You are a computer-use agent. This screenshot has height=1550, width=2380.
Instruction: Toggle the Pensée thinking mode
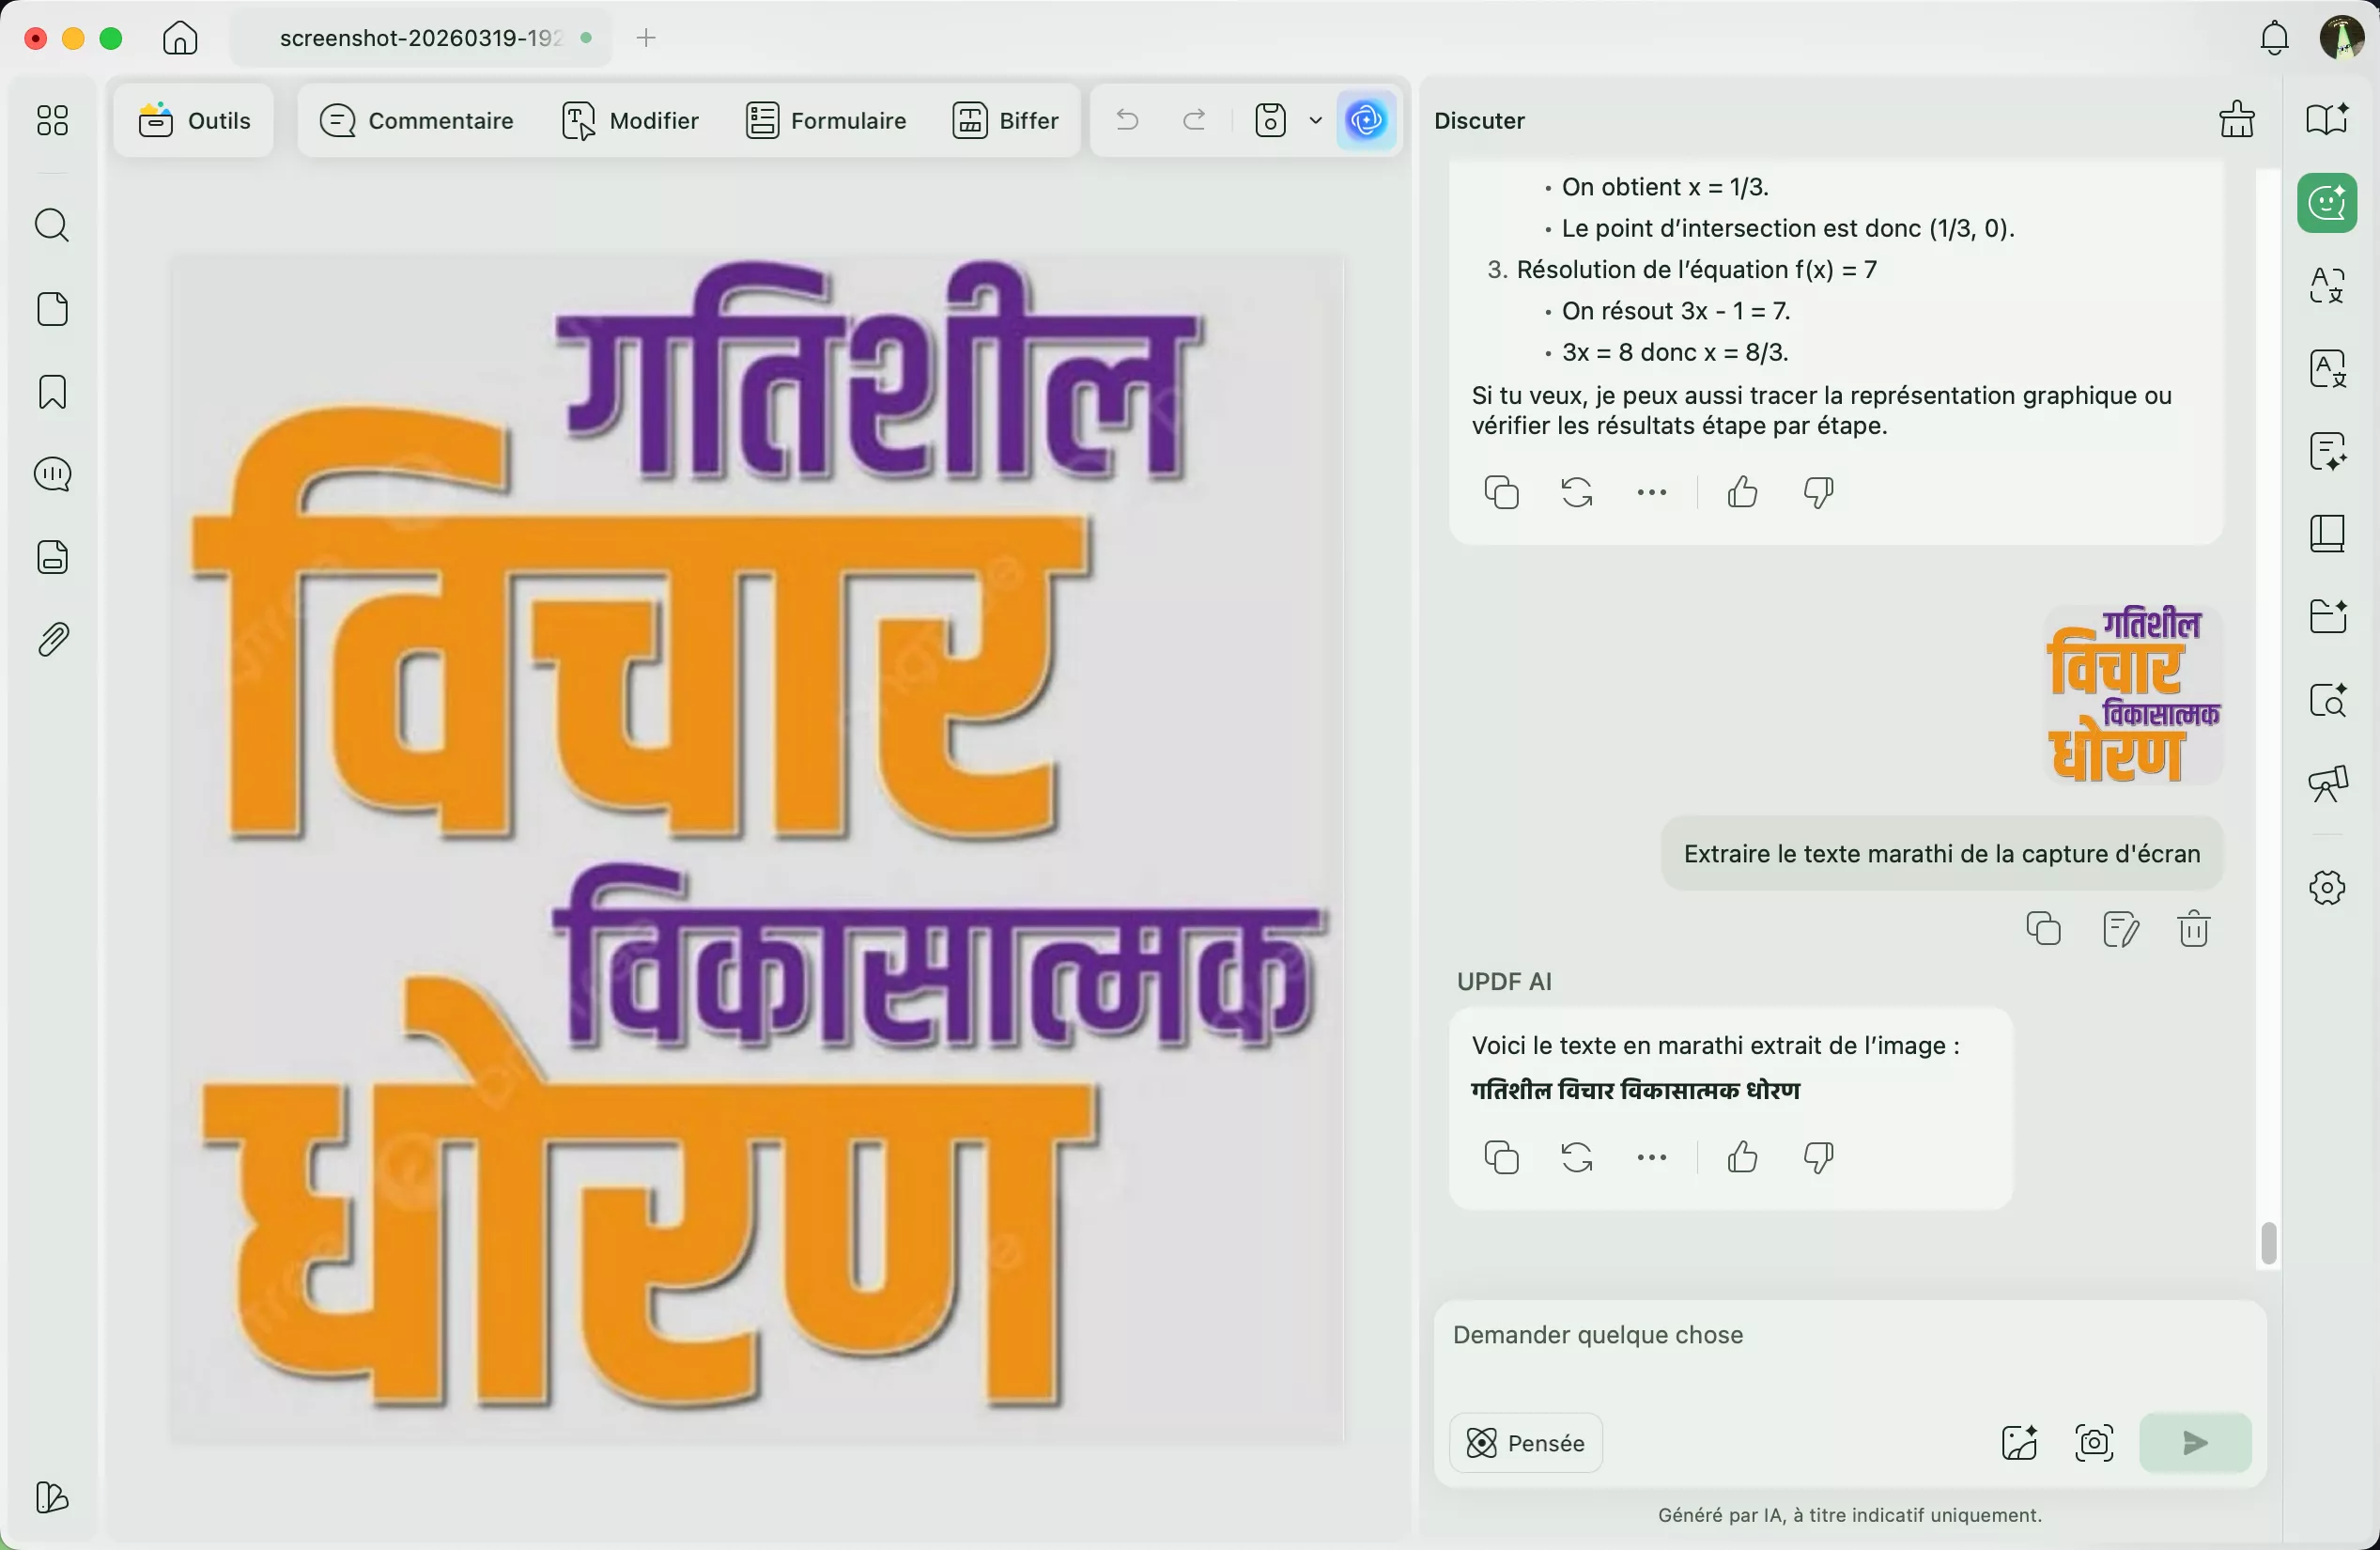[x=1526, y=1443]
